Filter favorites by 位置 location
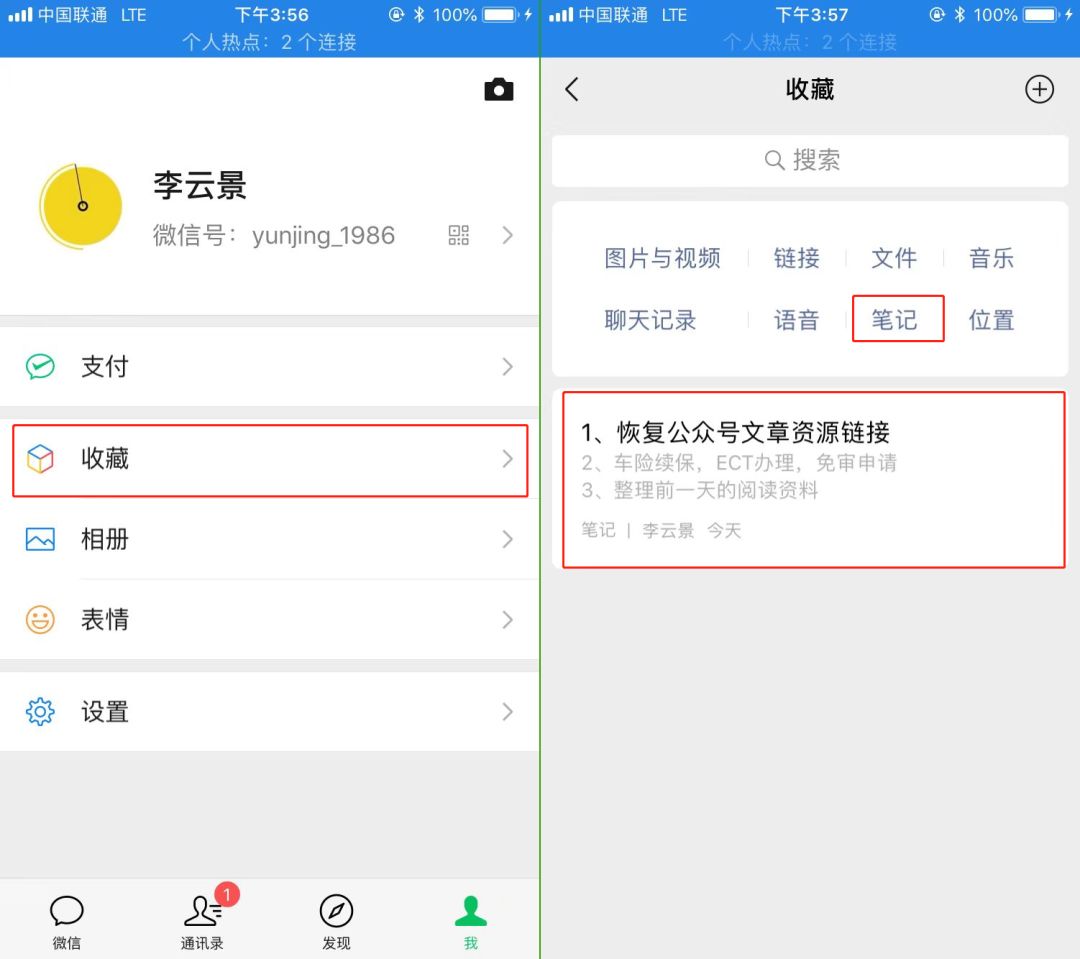This screenshot has height=959, width=1080. [992, 320]
